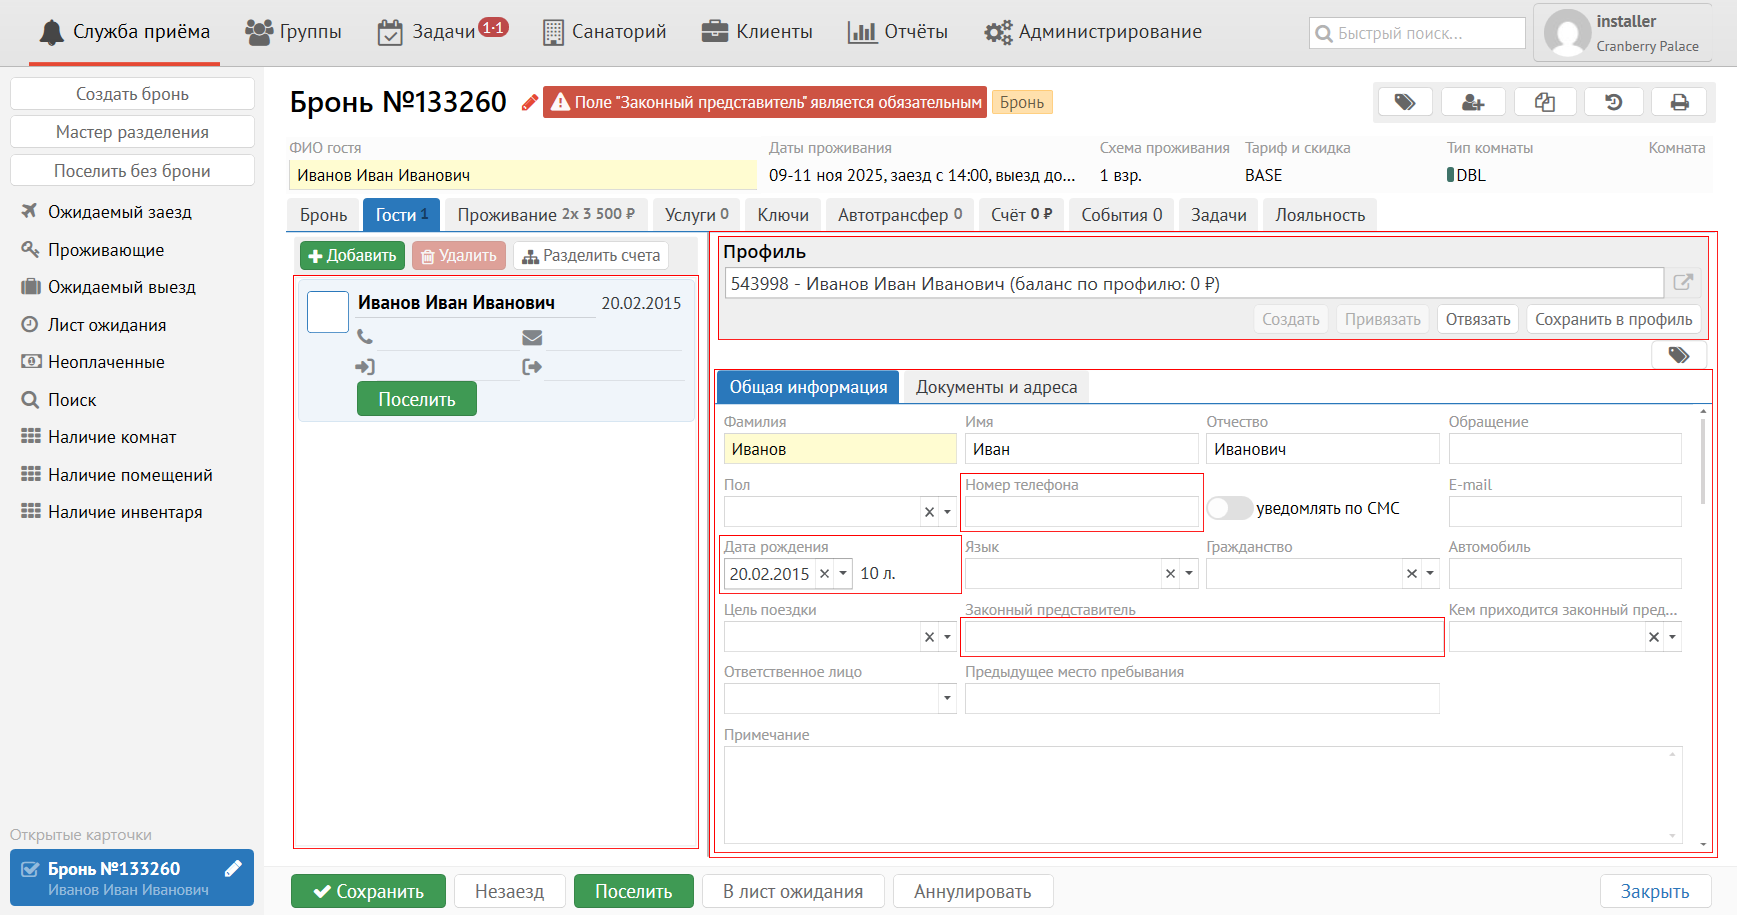This screenshot has height=915, width=1737.
Task: Open the history icon in toolbar
Action: [1613, 102]
